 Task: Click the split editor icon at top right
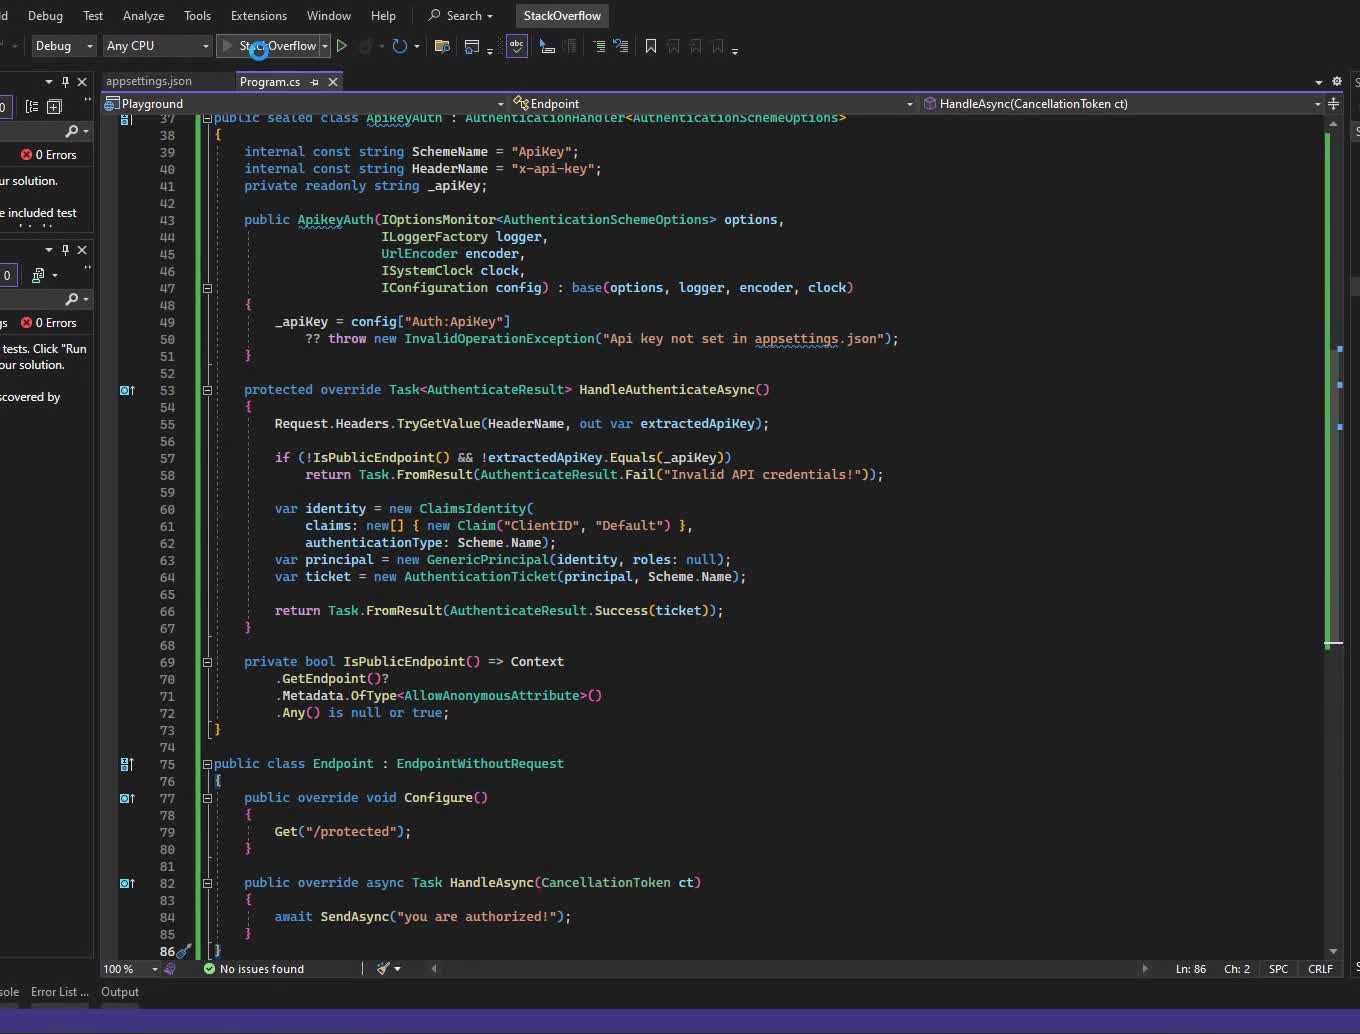click(1333, 103)
